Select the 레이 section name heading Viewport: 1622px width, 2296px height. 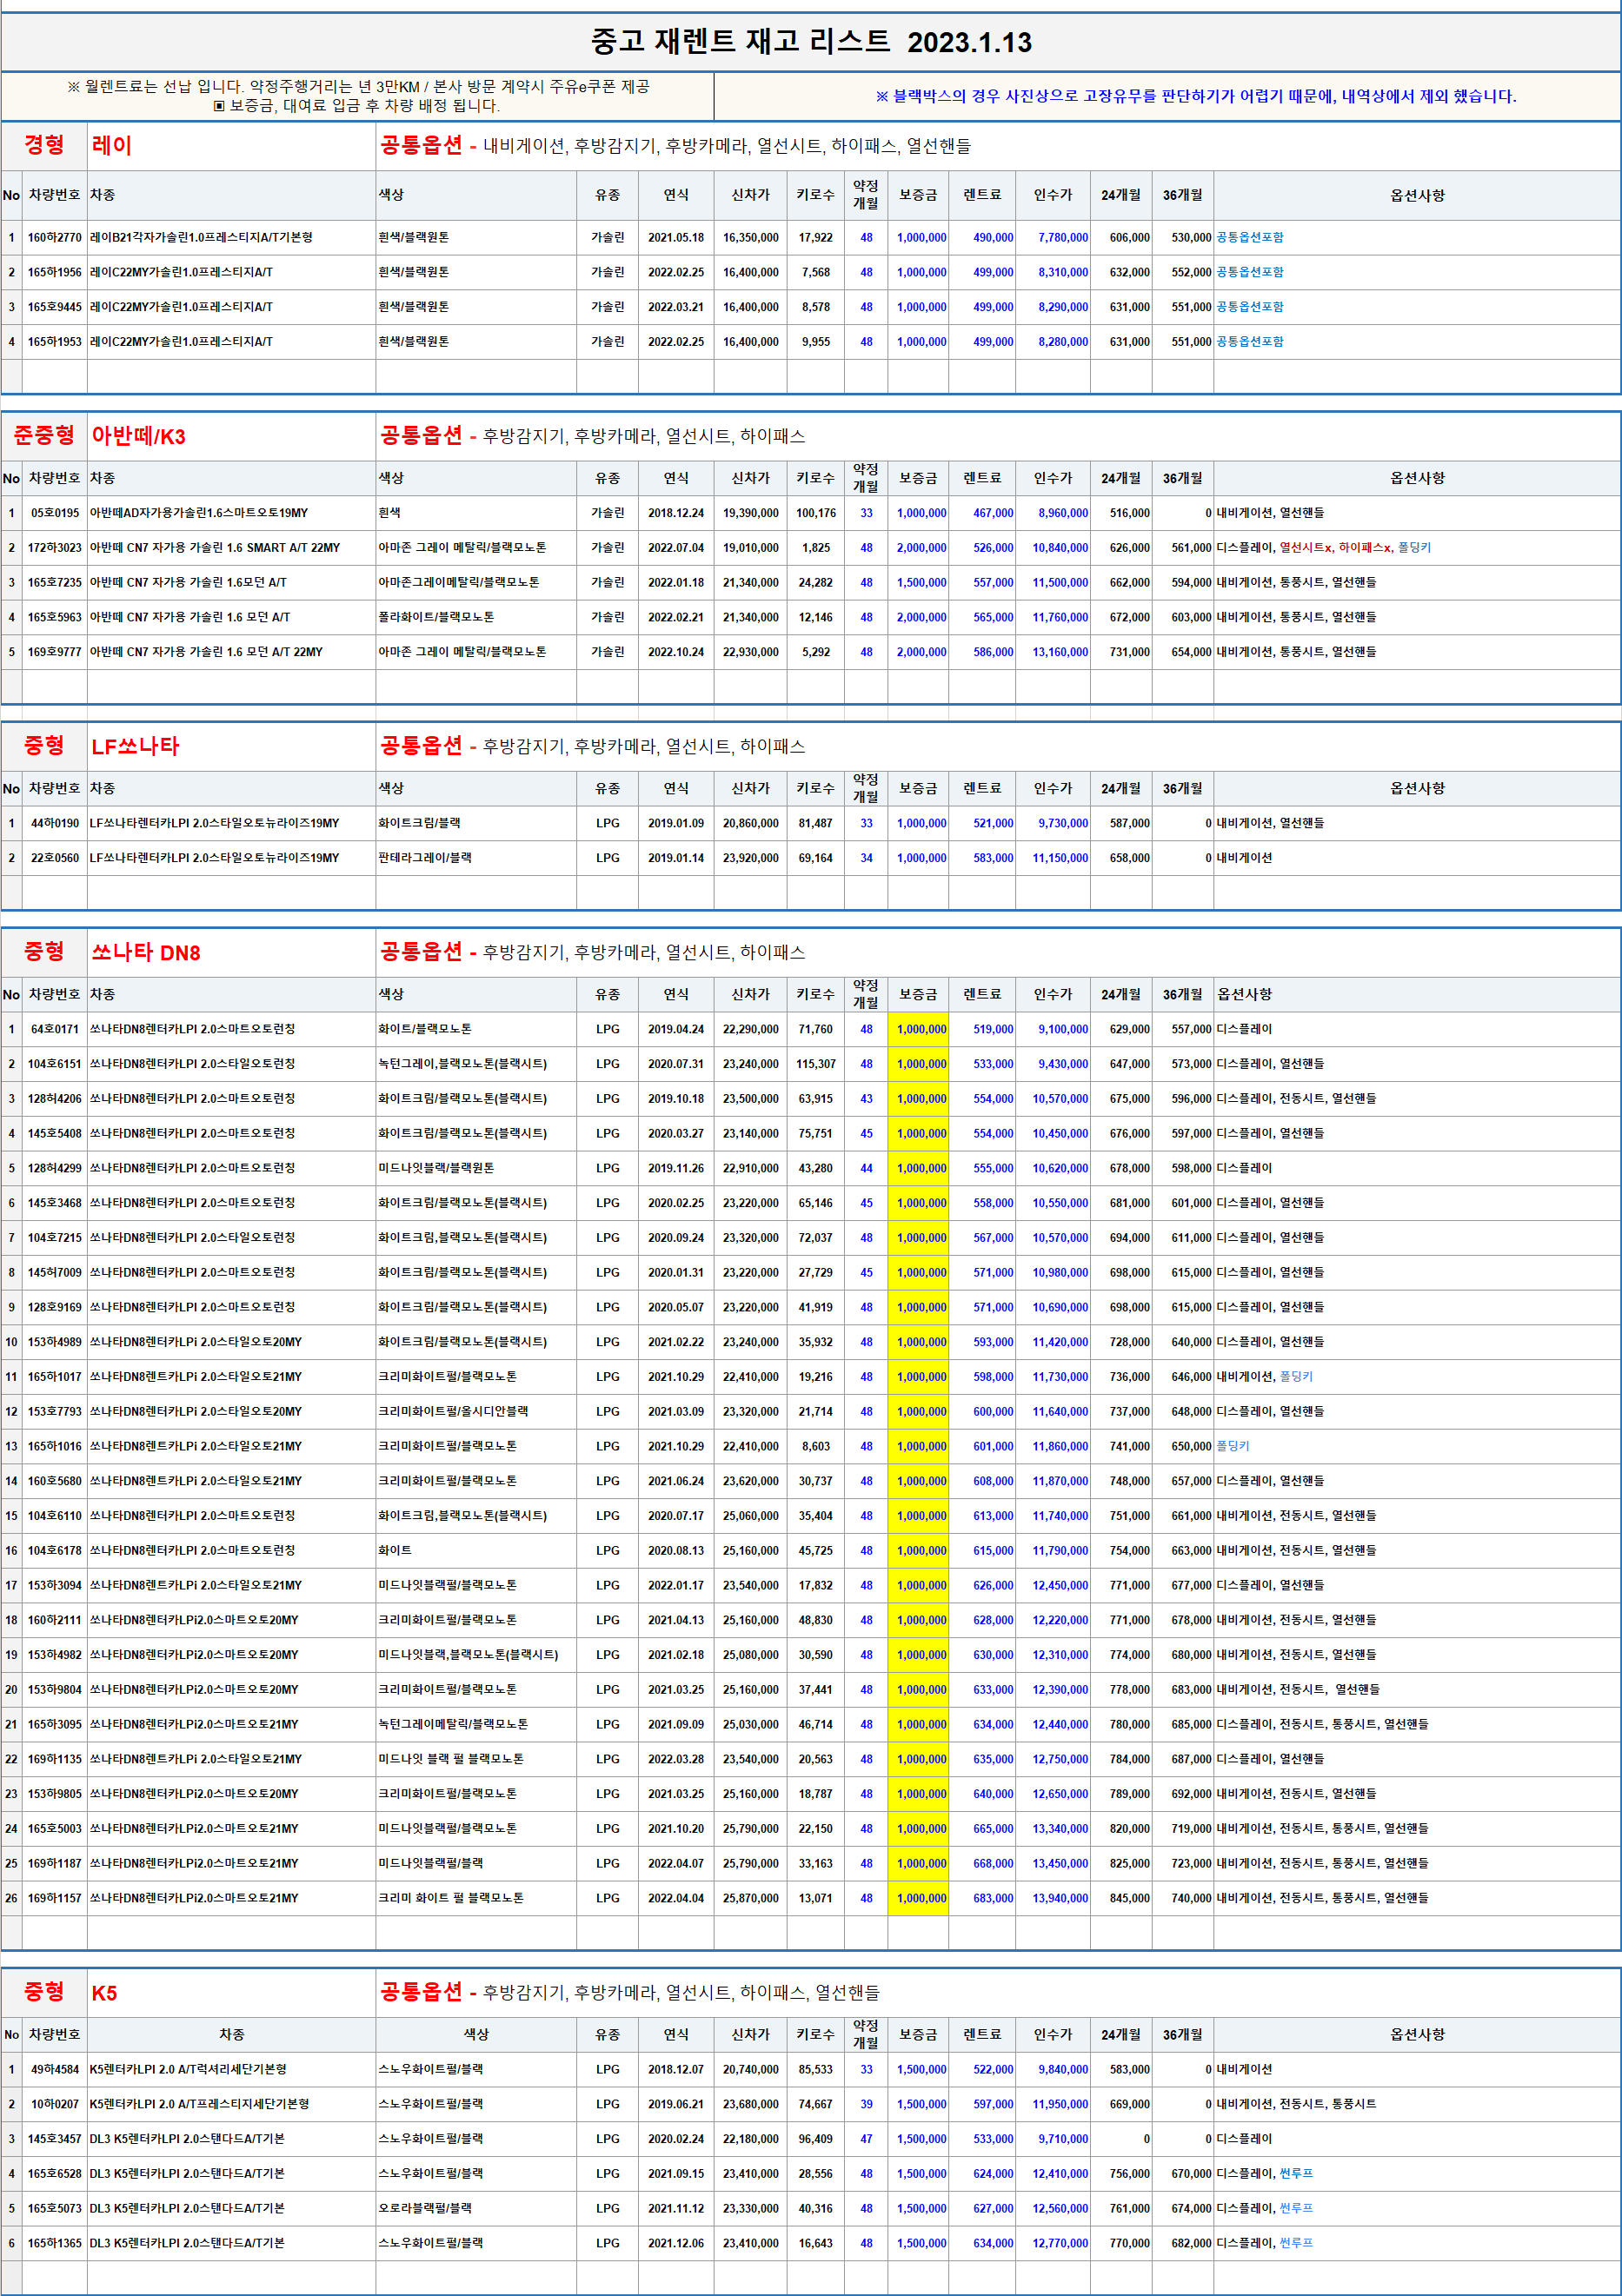coord(112,146)
